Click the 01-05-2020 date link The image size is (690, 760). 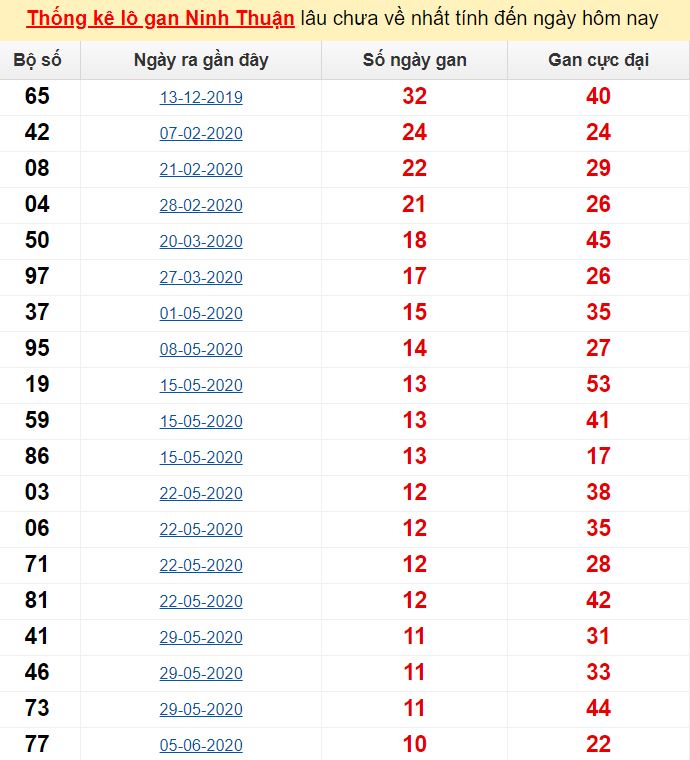click(x=201, y=314)
